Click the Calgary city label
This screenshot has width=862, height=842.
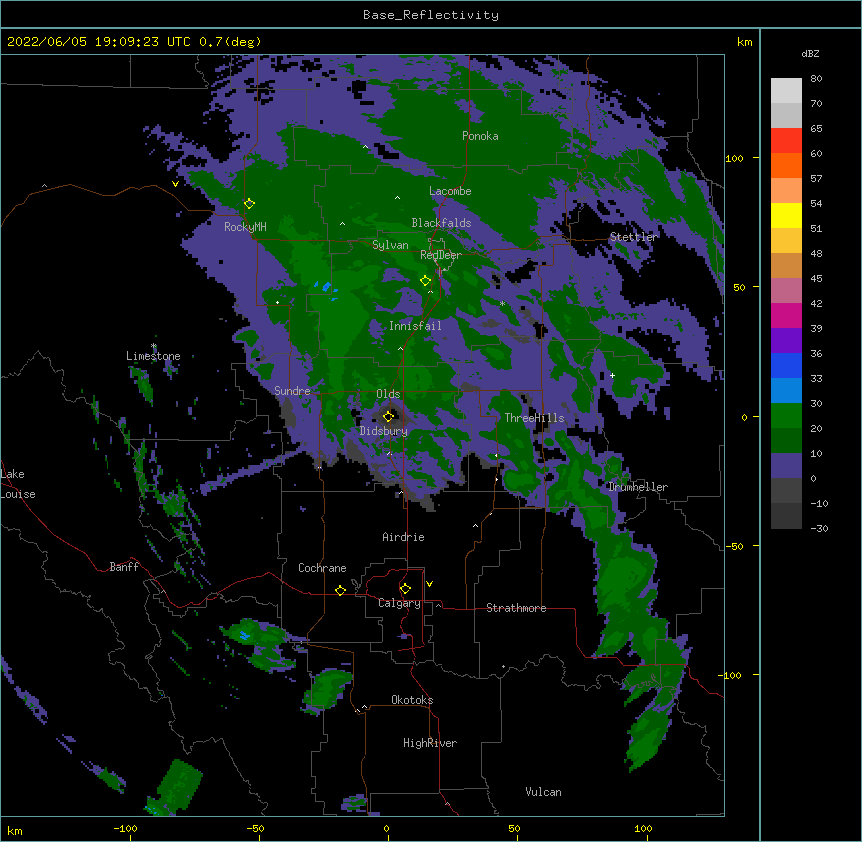pyautogui.click(x=399, y=603)
